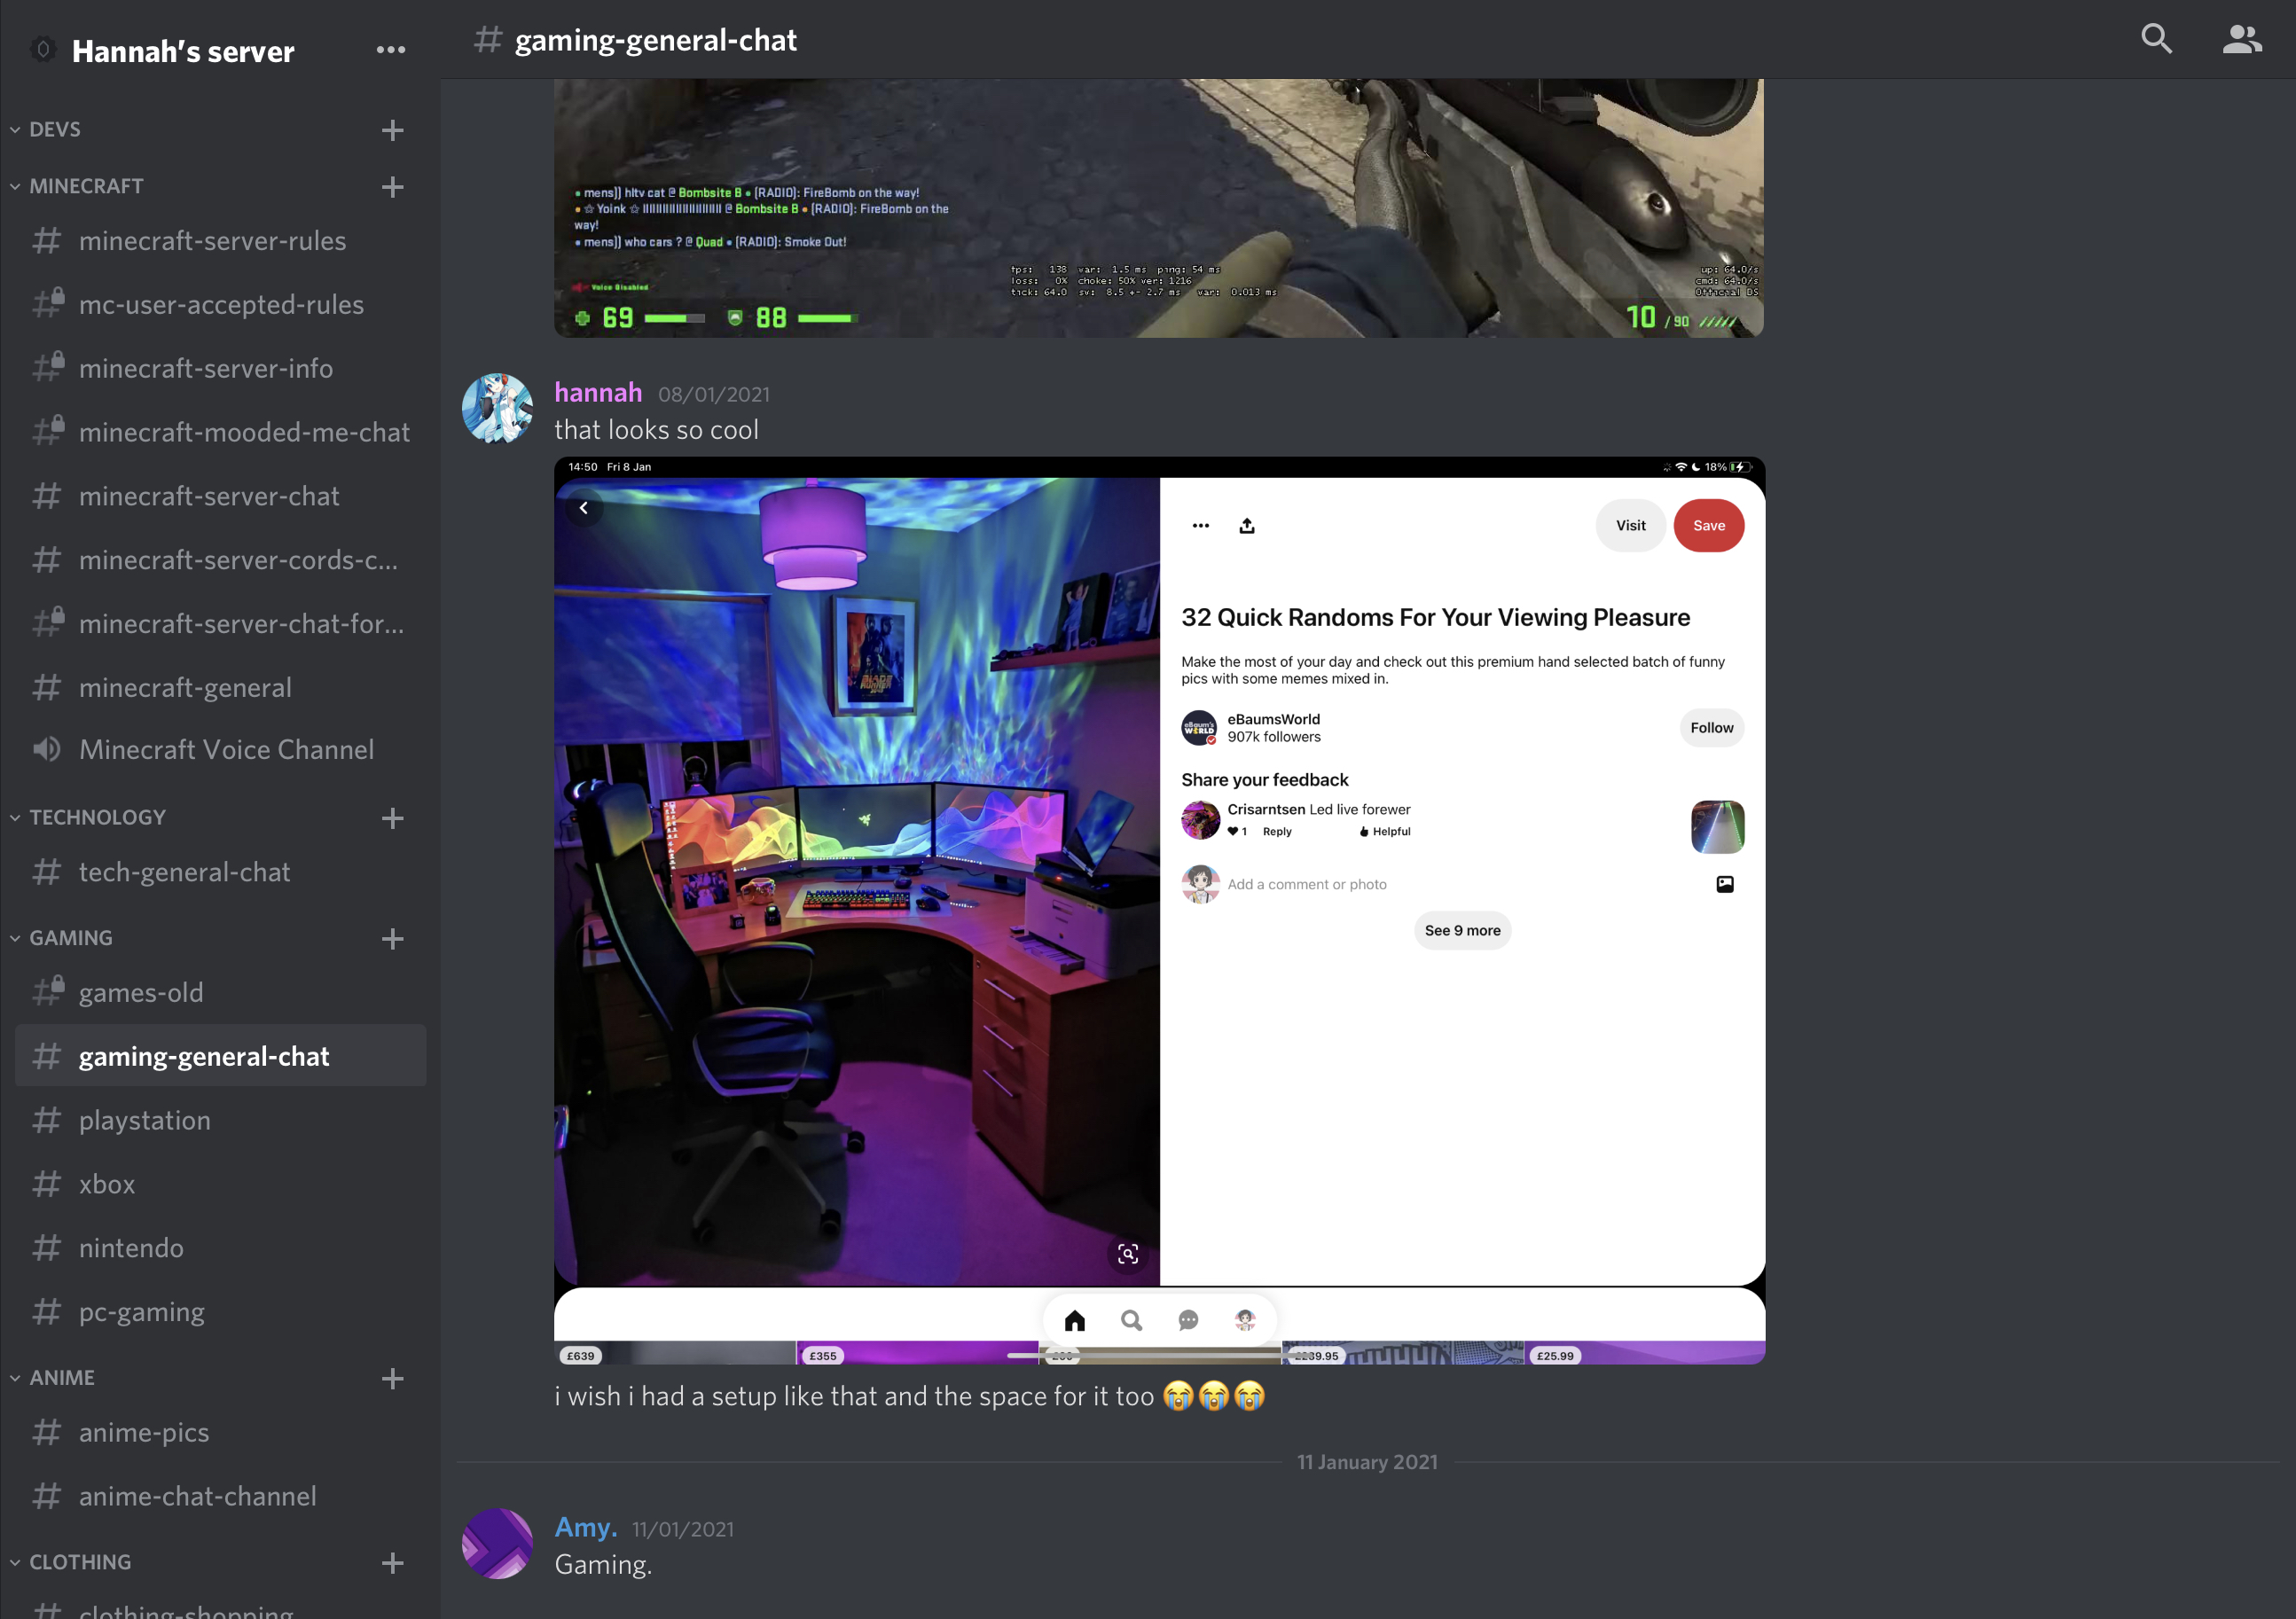This screenshot has width=2296, height=1619.
Task: Add a channel under the ANIME category
Action: [x=393, y=1379]
